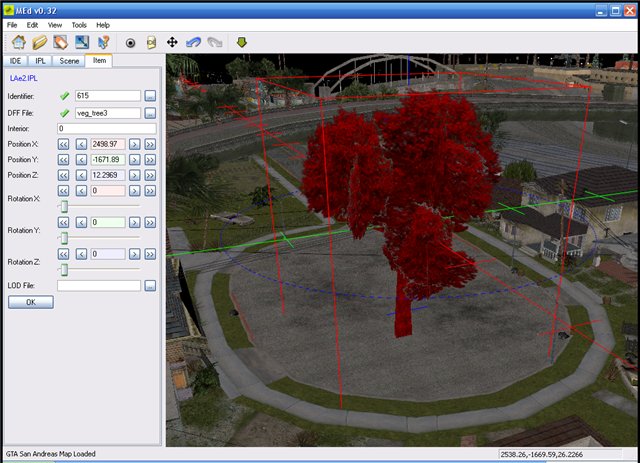Open browse button next to Identifier field

[150, 96]
